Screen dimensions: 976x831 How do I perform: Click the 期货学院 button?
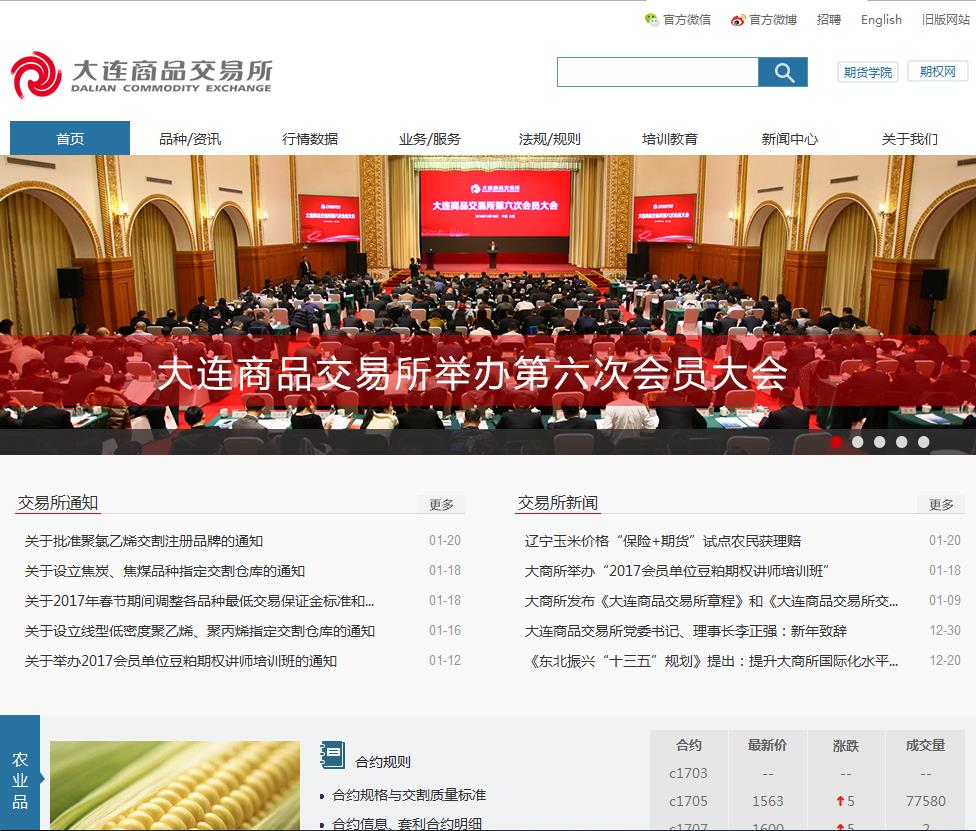point(868,72)
